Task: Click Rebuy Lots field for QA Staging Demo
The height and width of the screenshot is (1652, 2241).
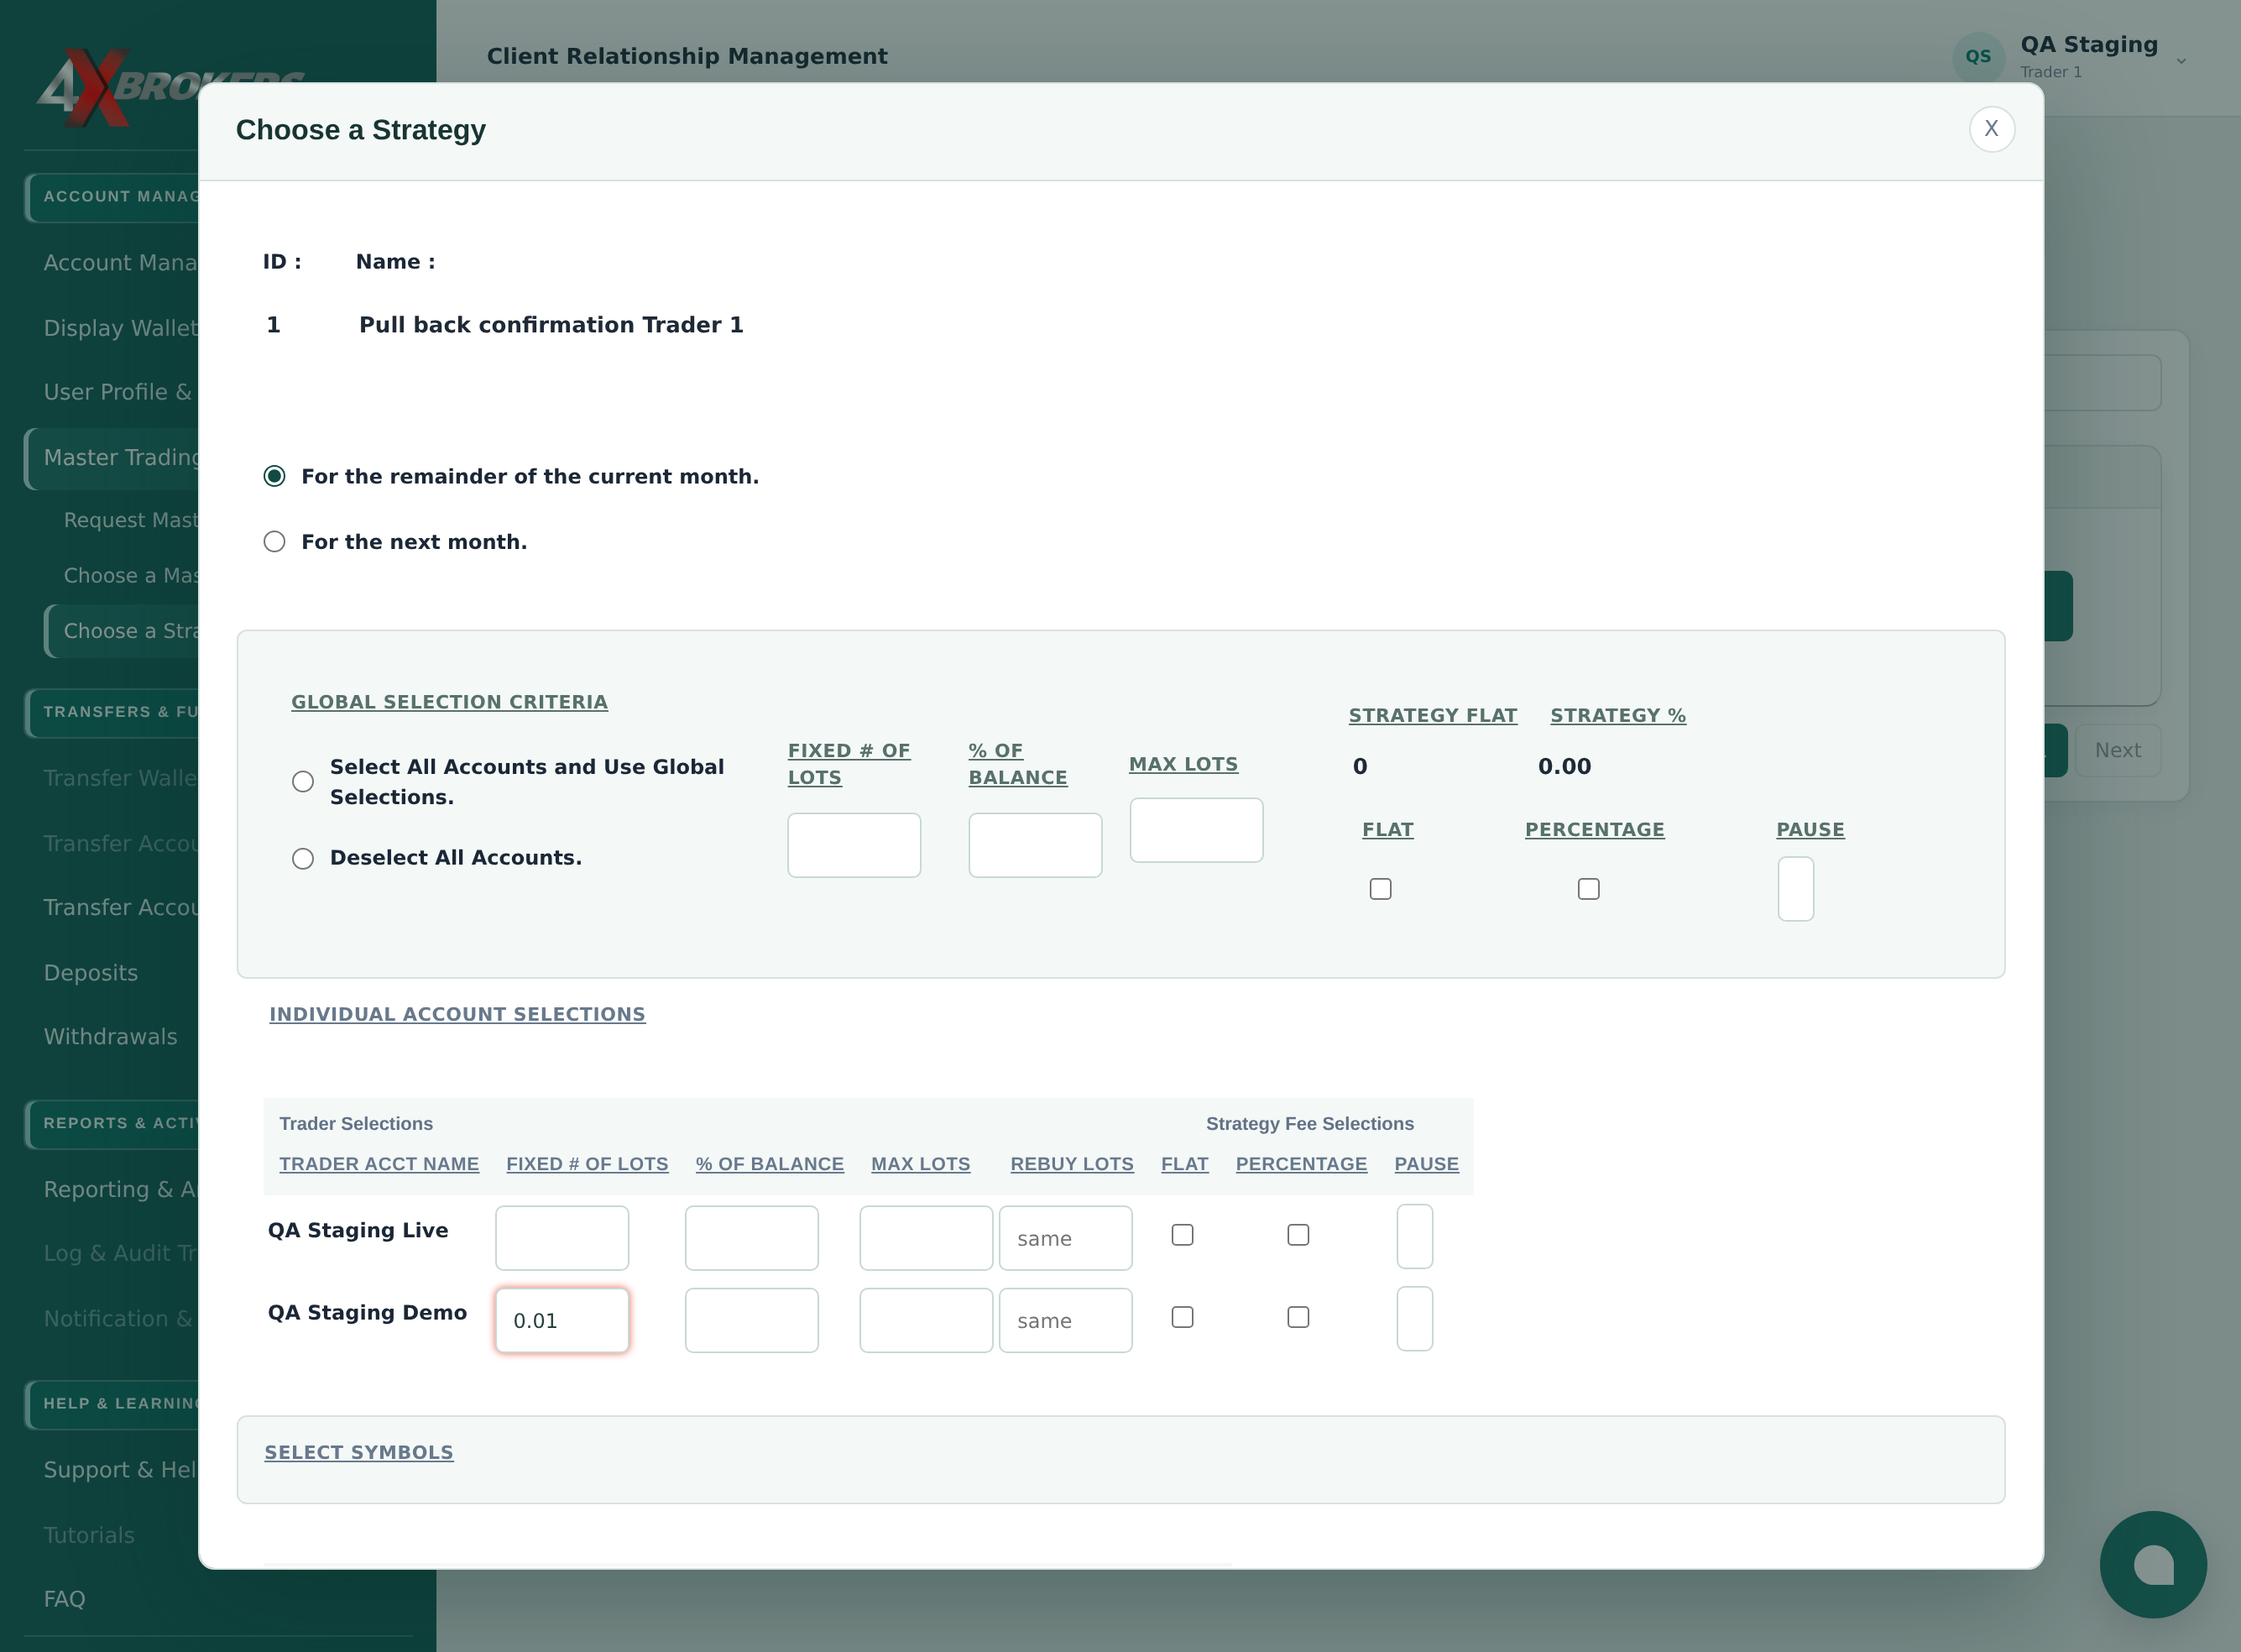Action: pyautogui.click(x=1065, y=1320)
